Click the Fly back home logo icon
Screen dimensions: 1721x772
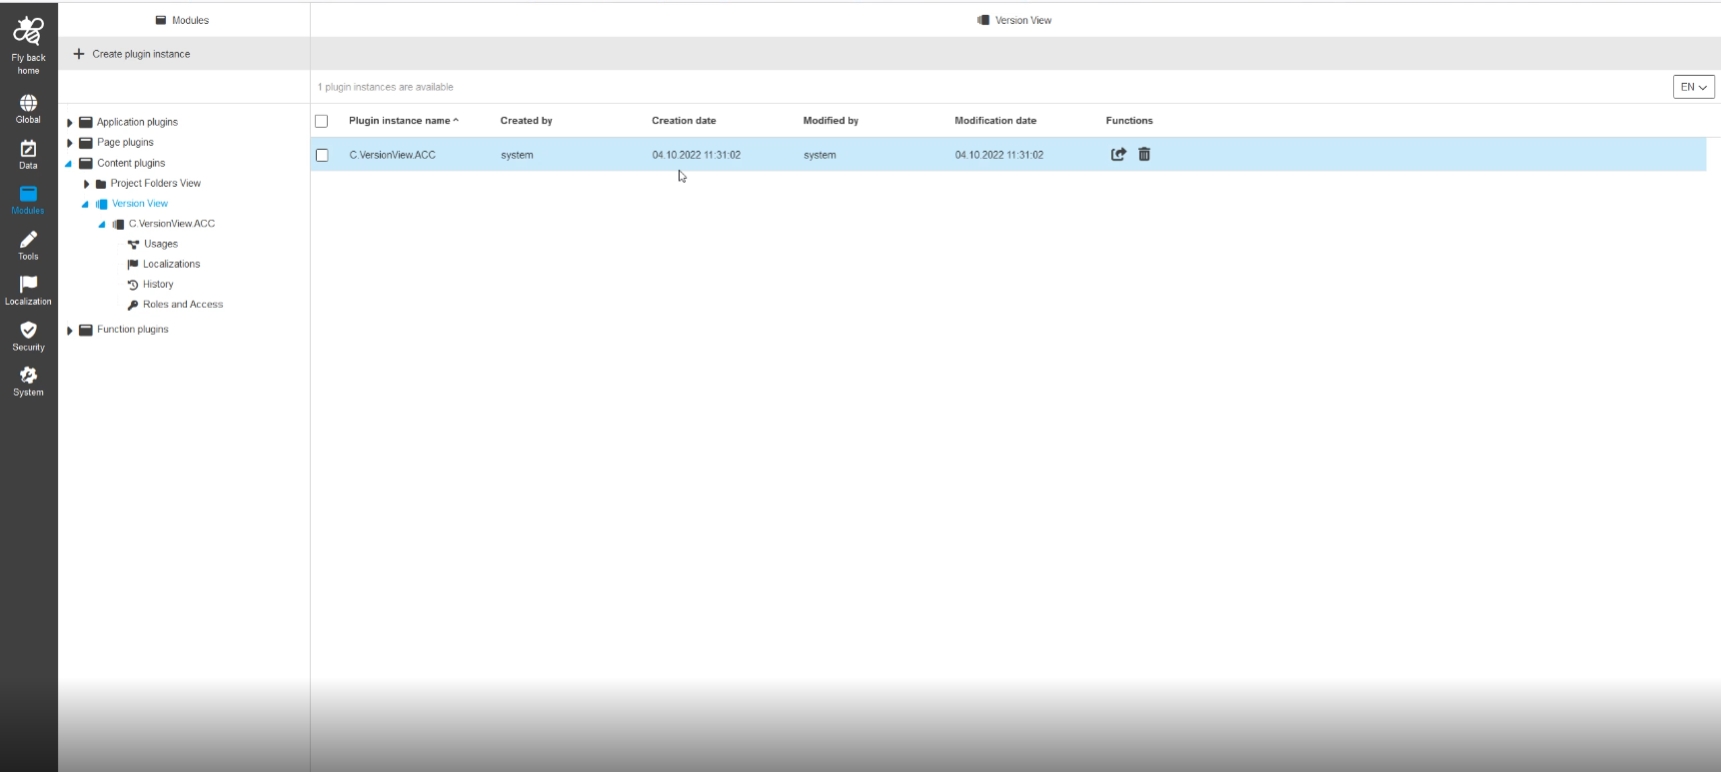pyautogui.click(x=28, y=31)
